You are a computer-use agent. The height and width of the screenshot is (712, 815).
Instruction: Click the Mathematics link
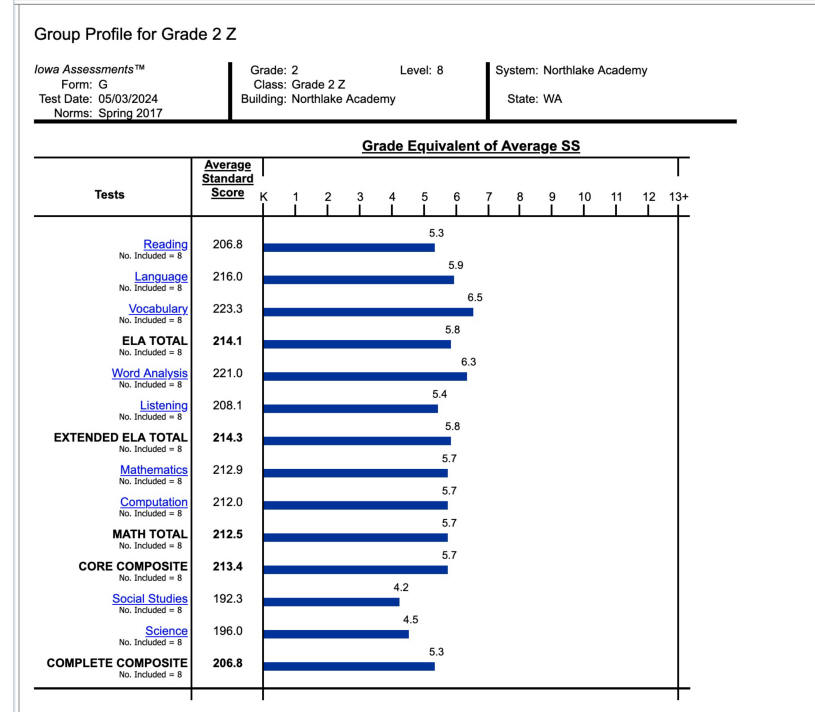click(153, 470)
